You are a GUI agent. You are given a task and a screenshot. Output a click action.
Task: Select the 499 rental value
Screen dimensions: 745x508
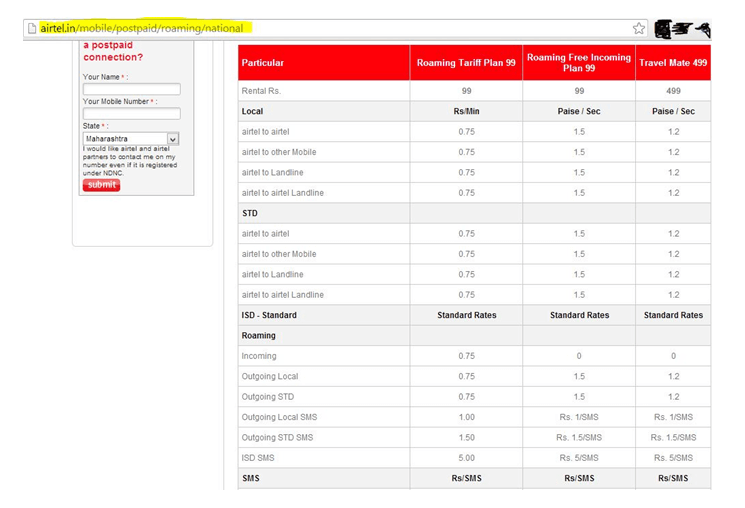673,91
